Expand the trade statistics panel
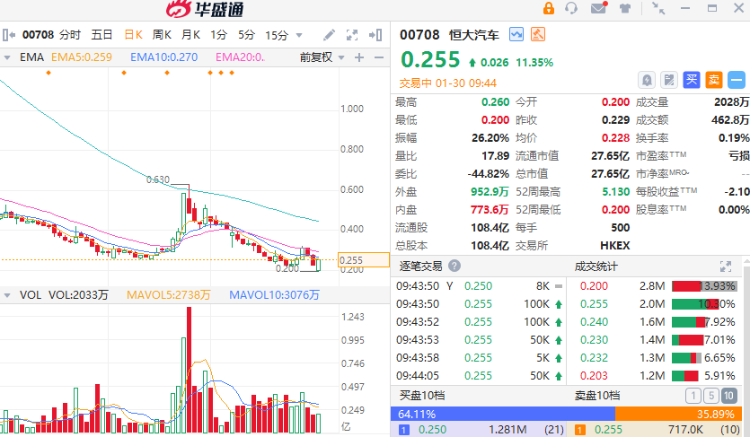The image size is (750, 437). point(726,266)
